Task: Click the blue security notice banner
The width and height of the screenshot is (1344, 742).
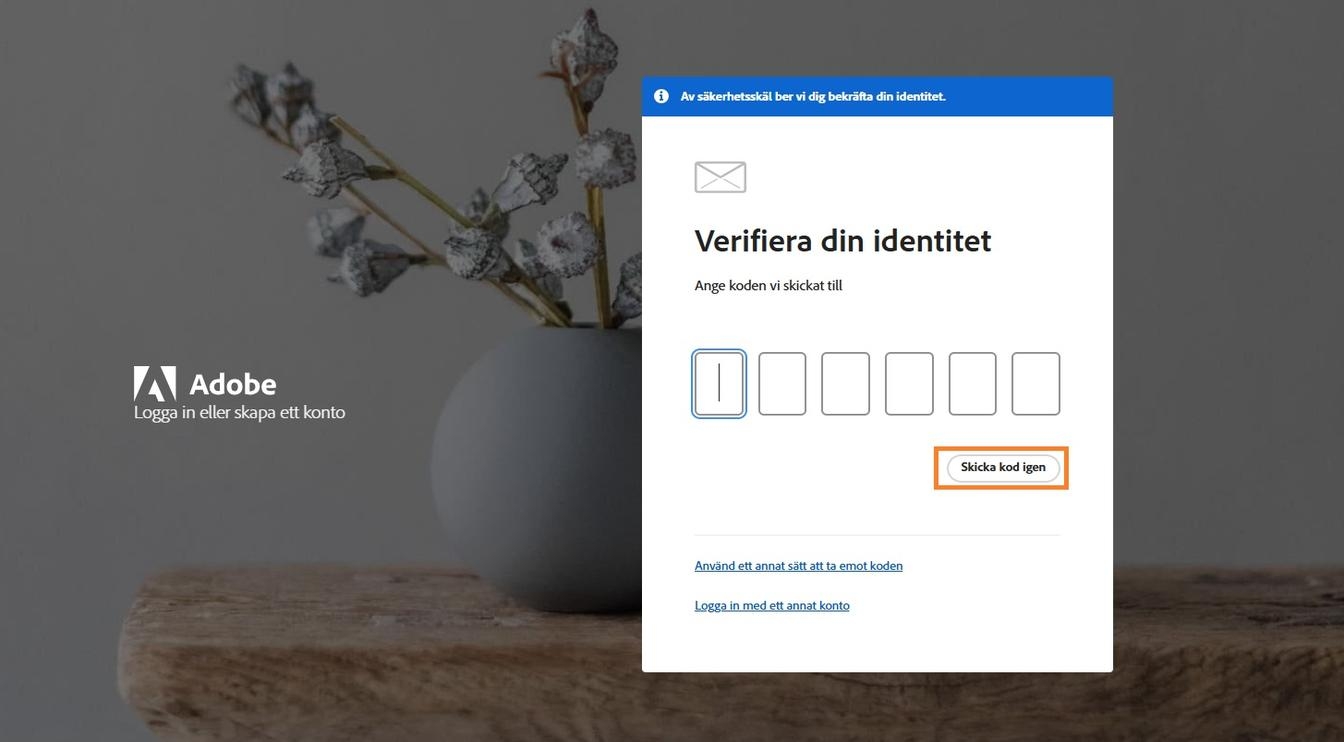Action: (877, 96)
